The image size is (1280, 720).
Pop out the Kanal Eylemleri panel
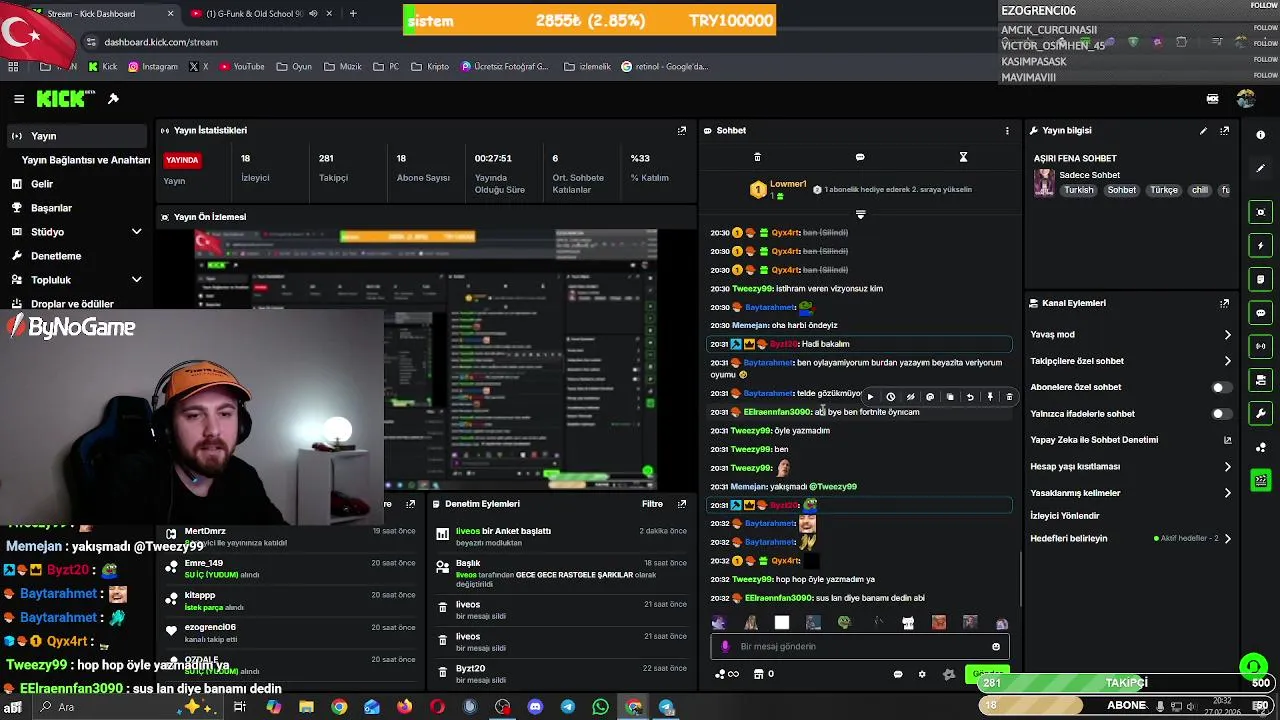(1225, 303)
